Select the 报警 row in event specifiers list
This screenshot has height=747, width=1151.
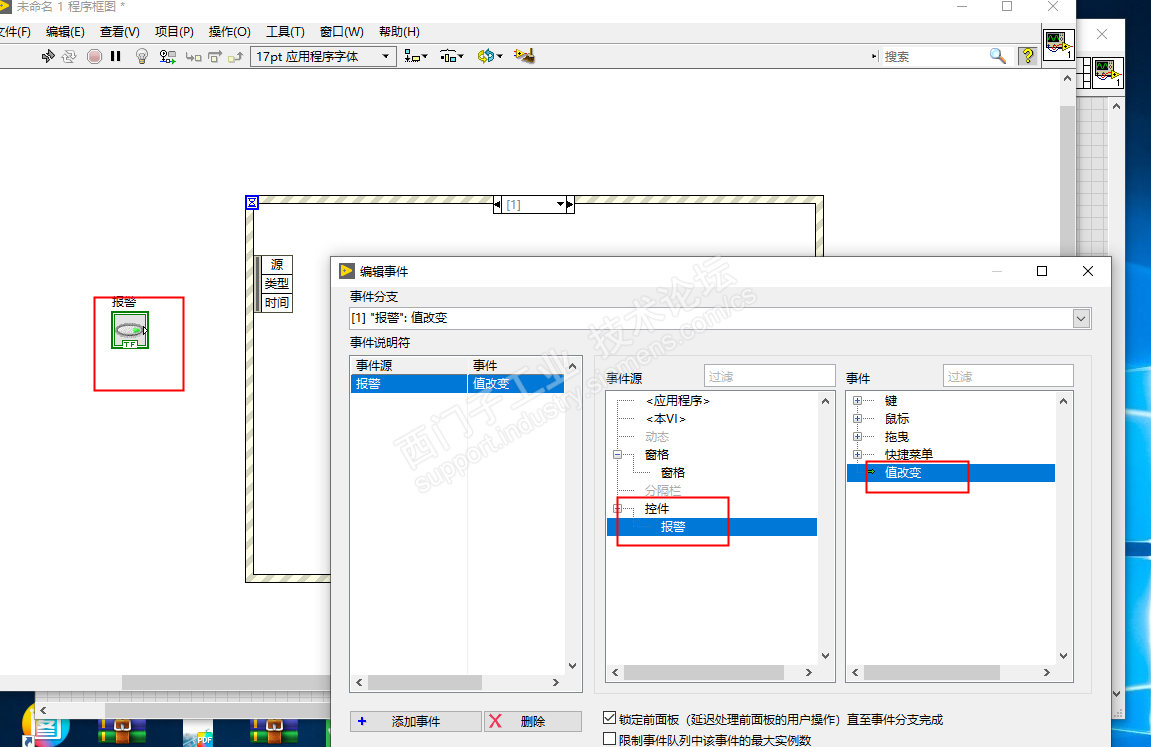(x=457, y=384)
